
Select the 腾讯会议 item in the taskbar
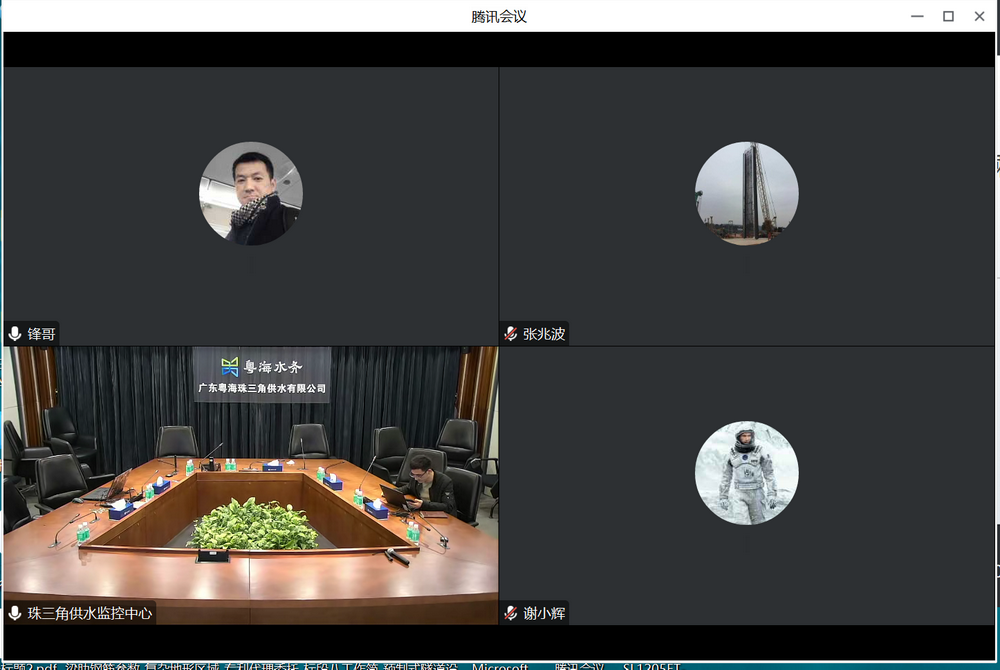click(578, 666)
